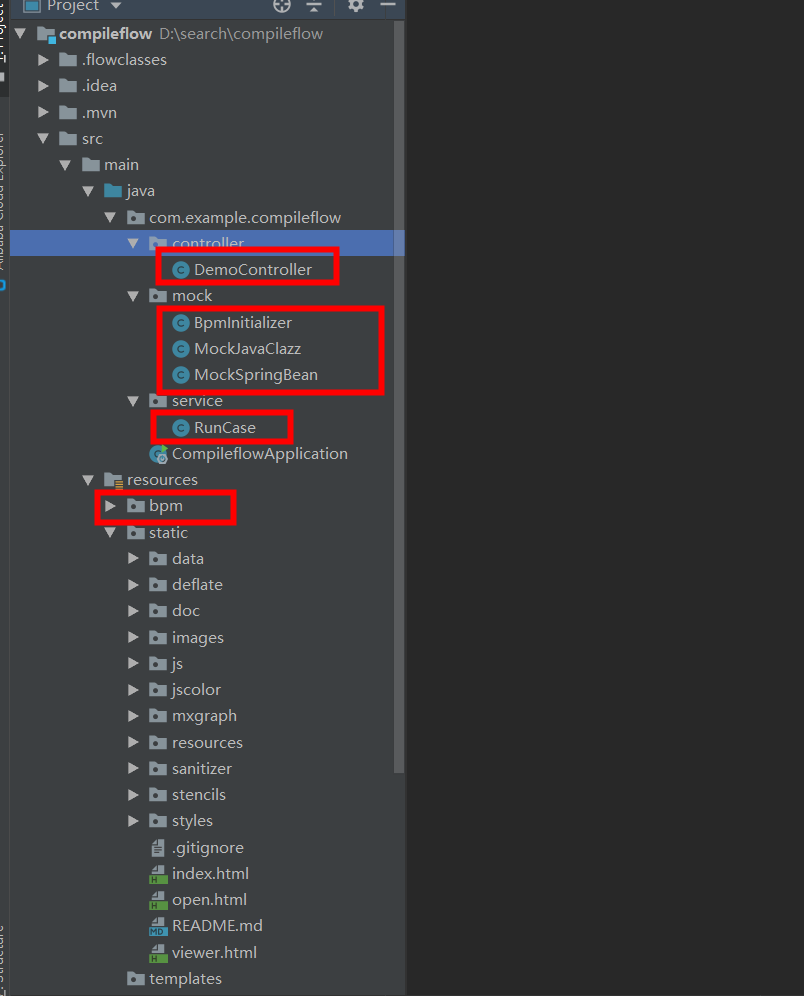The height and width of the screenshot is (996, 804).
Task: Click the Markdown icon next to README.md
Action: click(158, 925)
